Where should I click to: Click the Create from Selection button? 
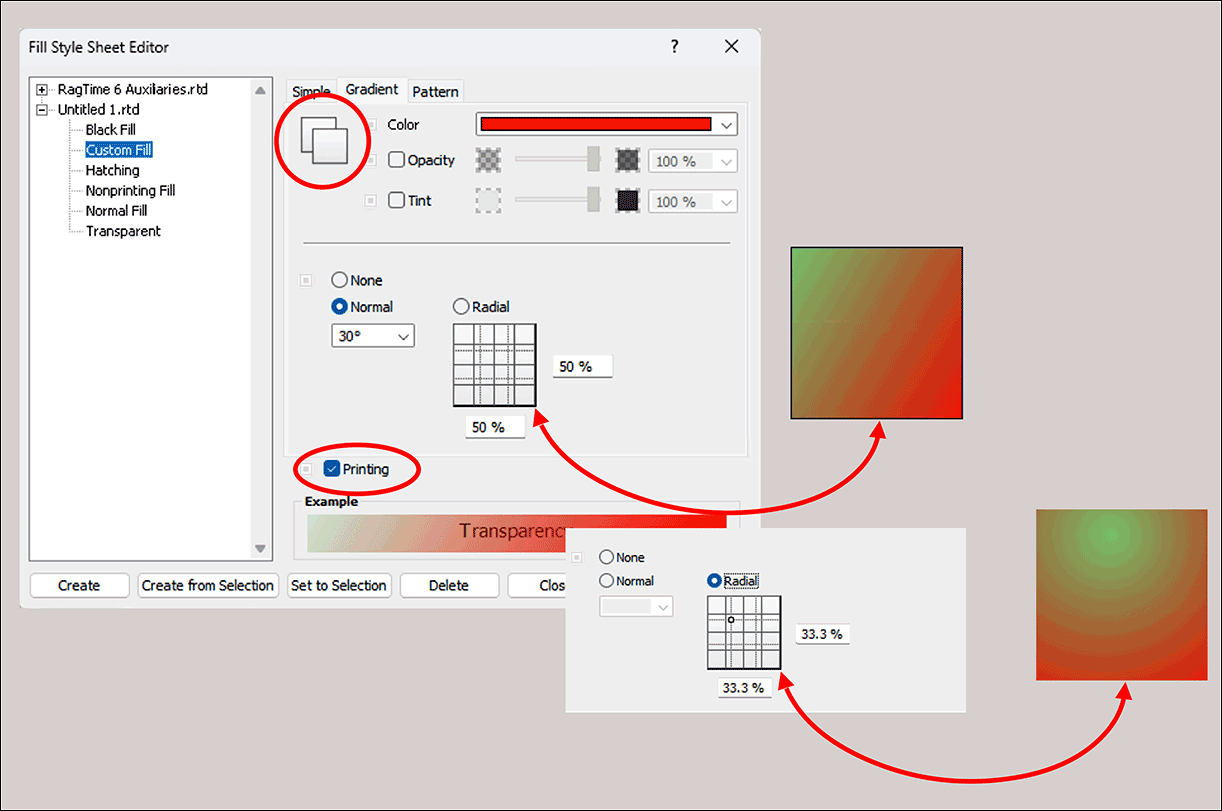208,586
